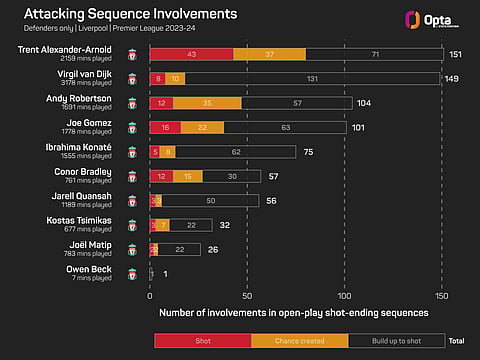Click Andy Robertson's orange 35 chance segment
Screen dimensions: 480x360
(x=207, y=103)
